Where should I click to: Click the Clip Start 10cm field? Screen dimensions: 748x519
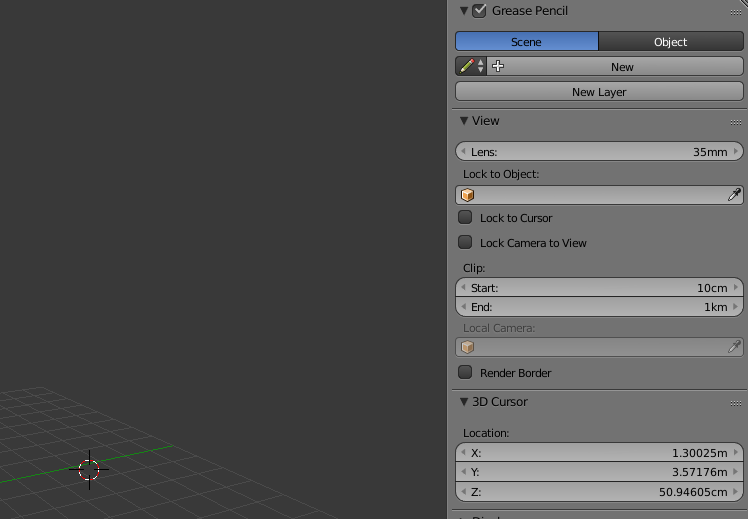point(599,287)
